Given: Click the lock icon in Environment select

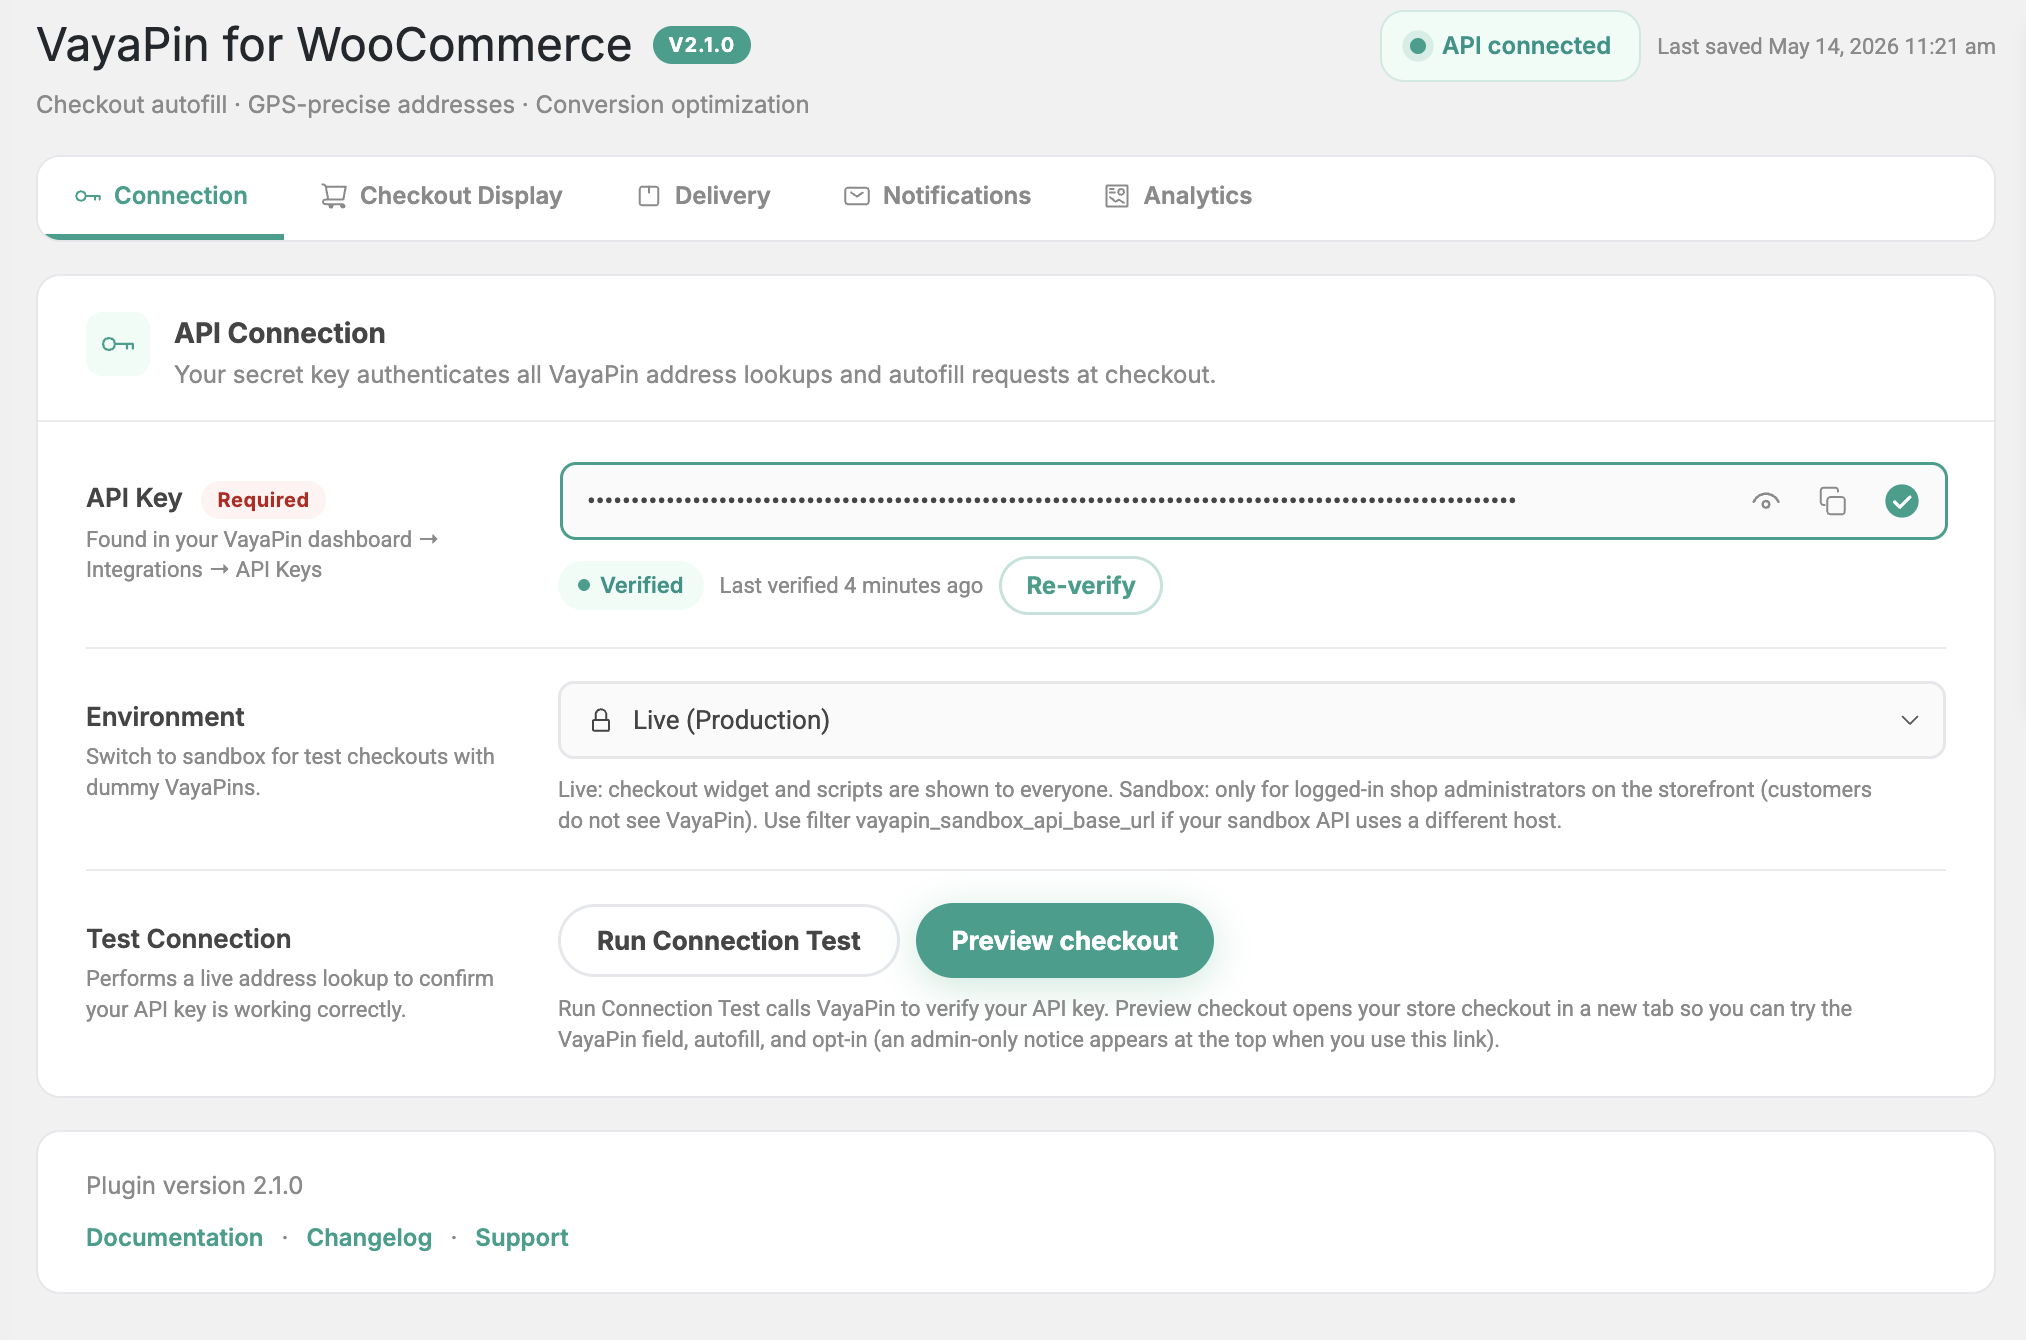Looking at the screenshot, I should pyautogui.click(x=601, y=720).
